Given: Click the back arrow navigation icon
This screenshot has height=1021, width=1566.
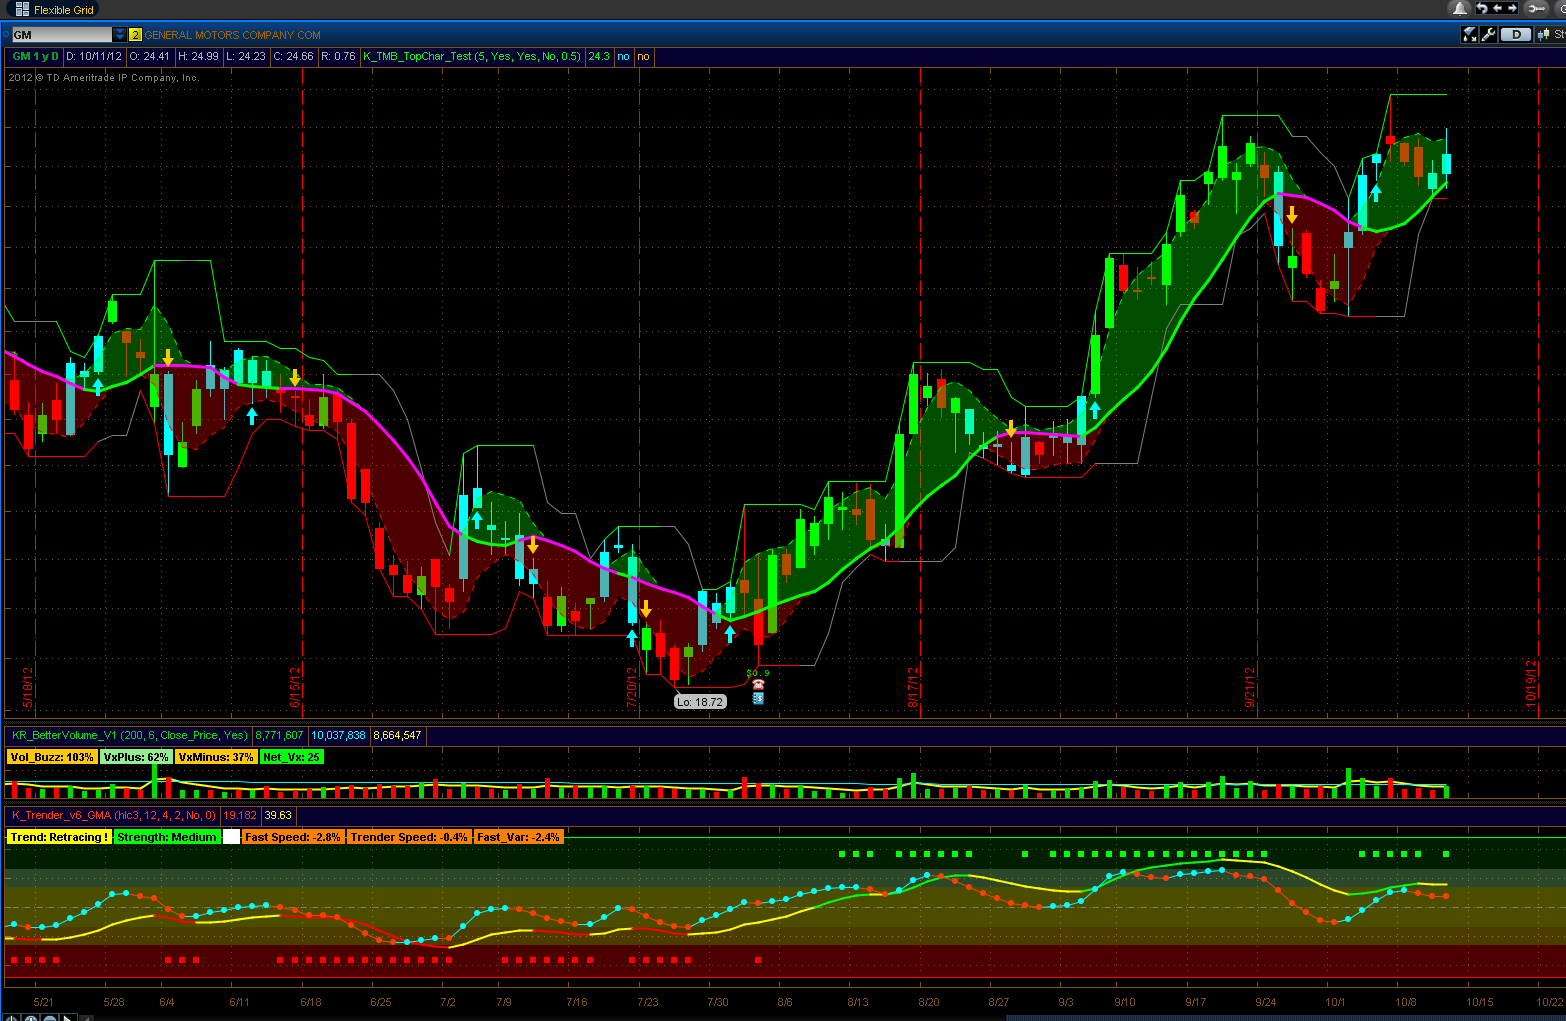Looking at the screenshot, I should pos(1497,9).
